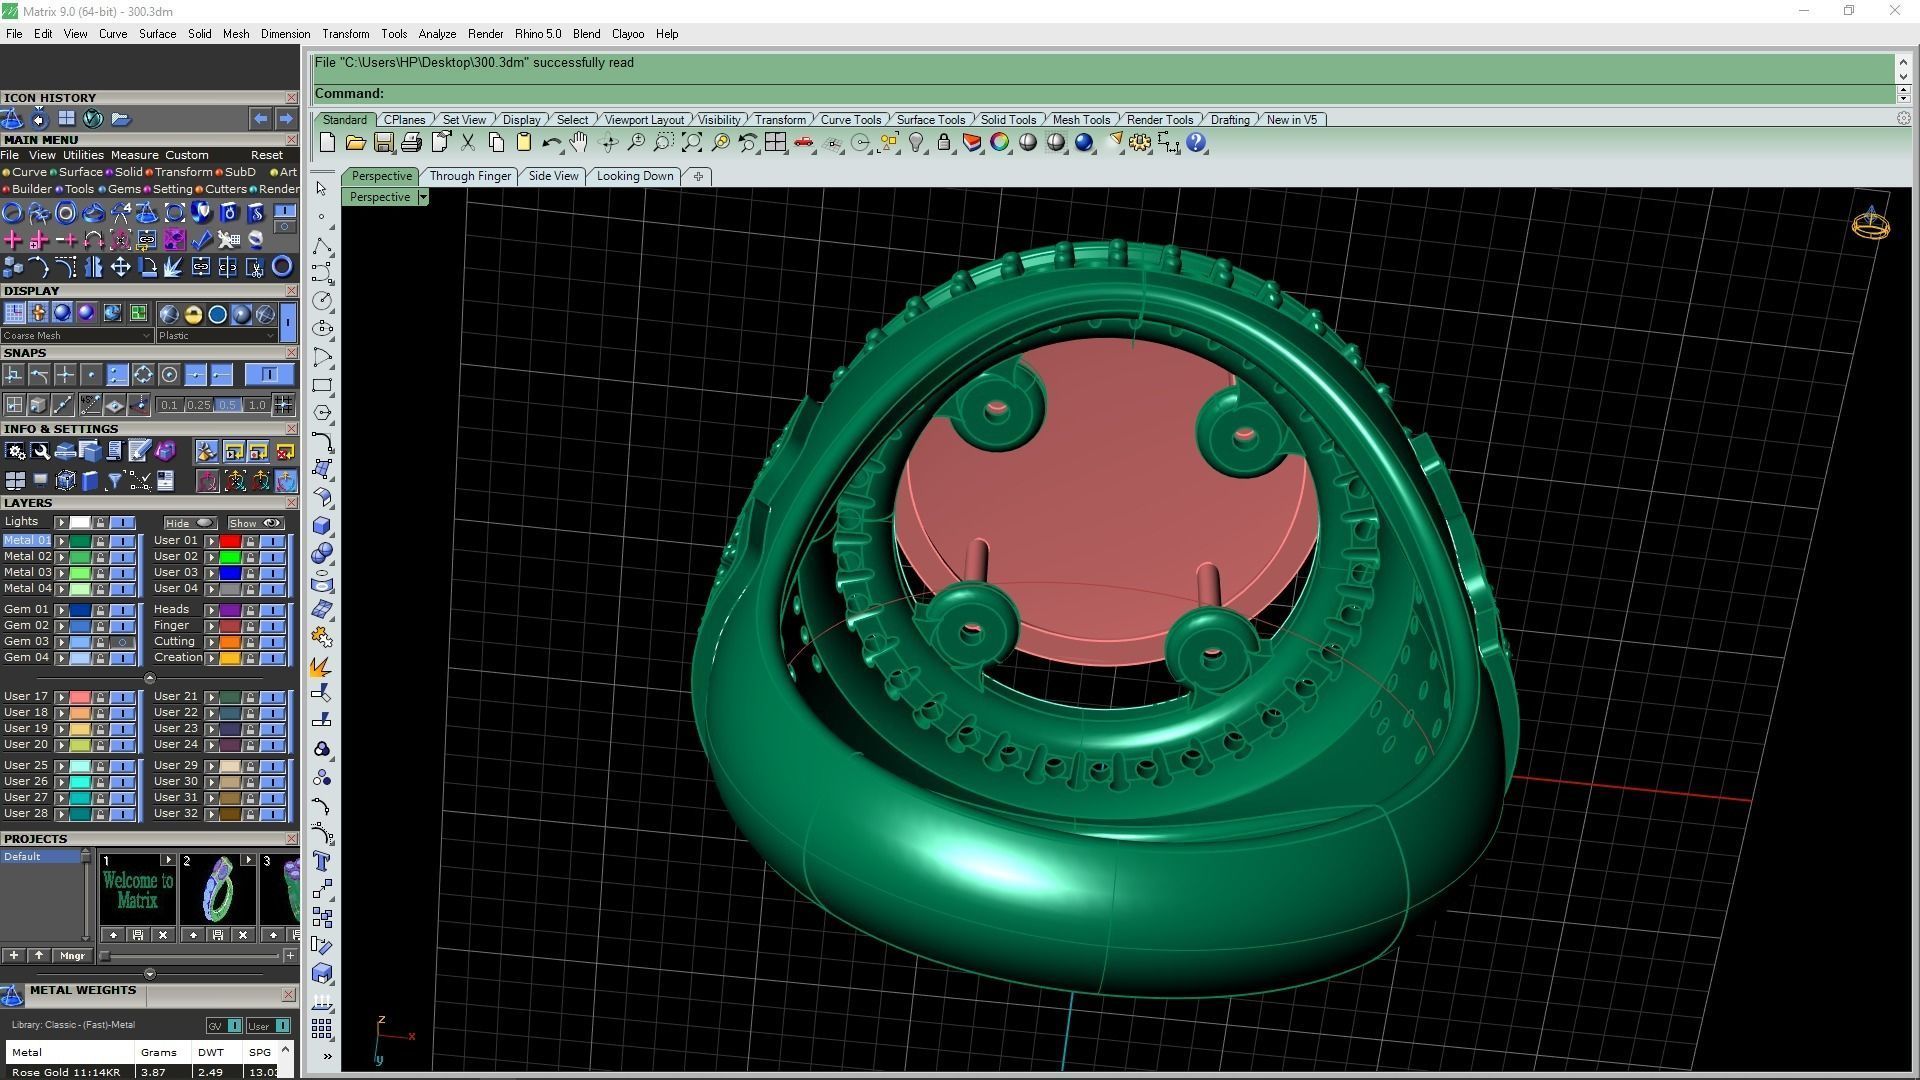Select the 0.25 snap increment button
Viewport: 1920px width, 1080px height.
(x=199, y=405)
